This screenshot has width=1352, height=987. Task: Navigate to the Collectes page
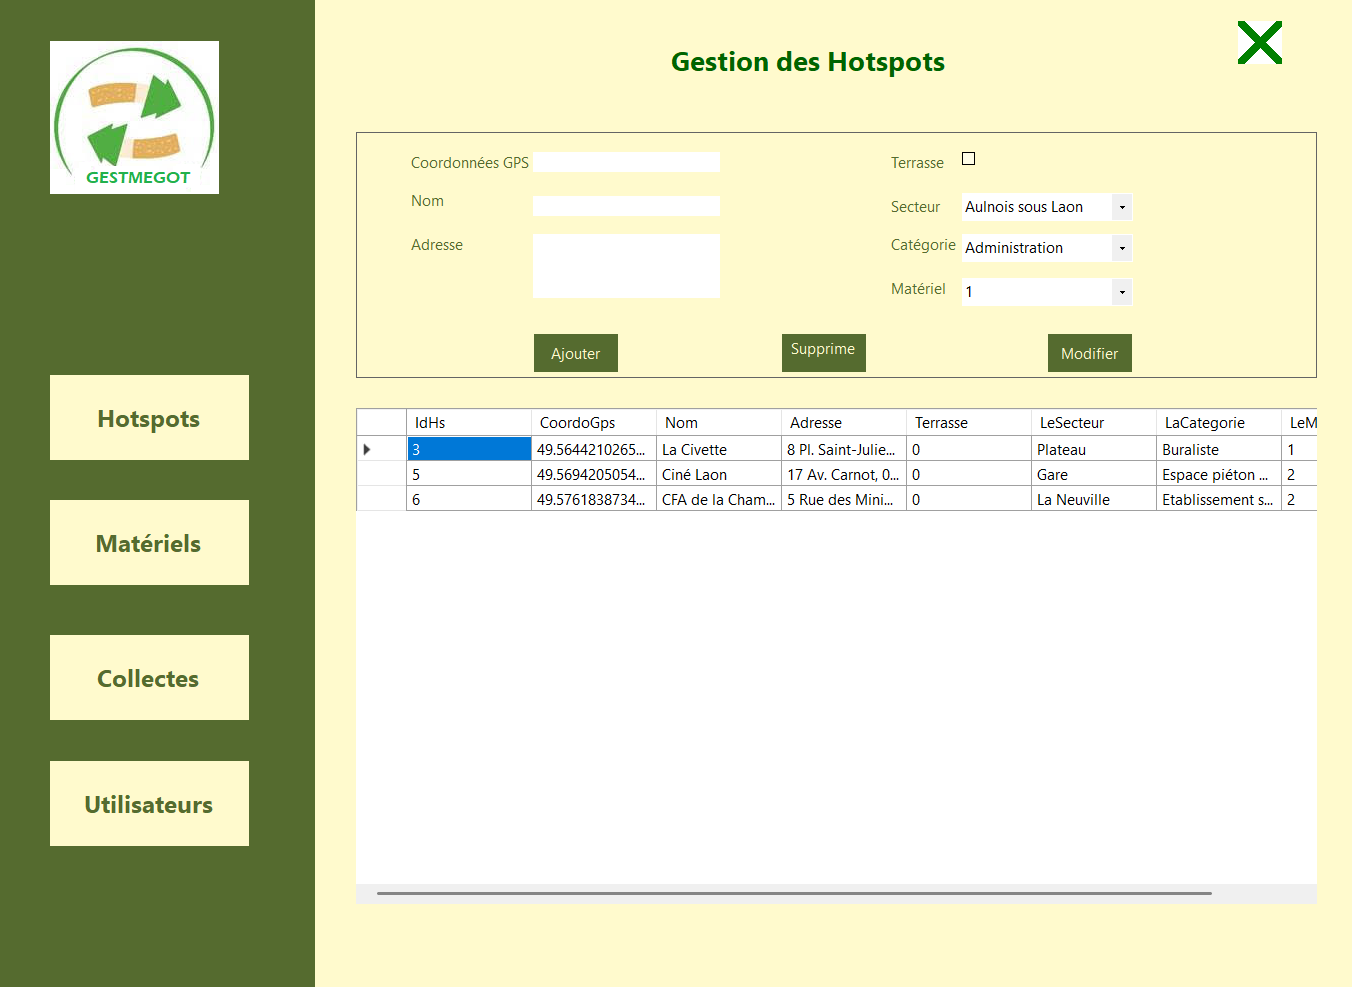click(x=149, y=678)
